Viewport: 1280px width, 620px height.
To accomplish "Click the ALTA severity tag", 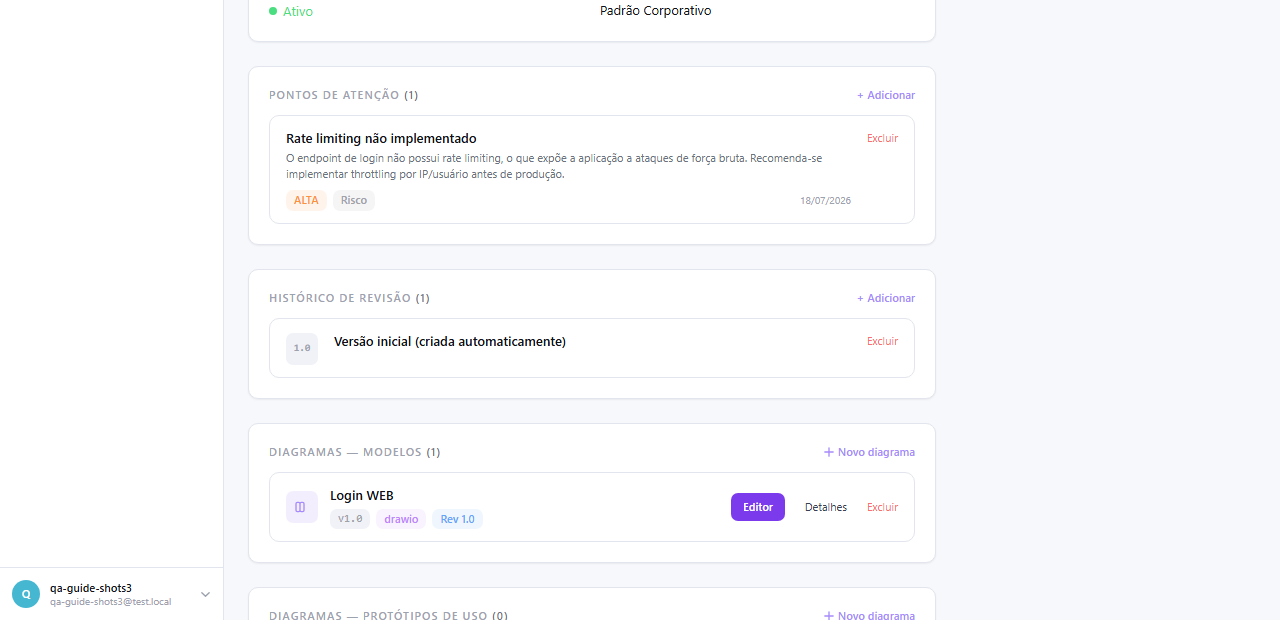I will click(306, 200).
